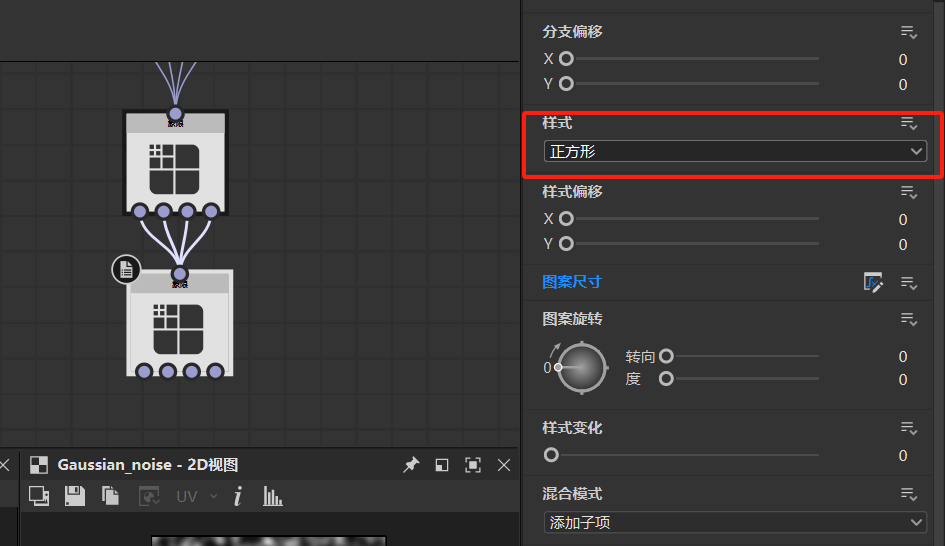Select the upper tile generator node thumbnail
Image resolution: width=945 pixels, height=546 pixels.
point(174,169)
